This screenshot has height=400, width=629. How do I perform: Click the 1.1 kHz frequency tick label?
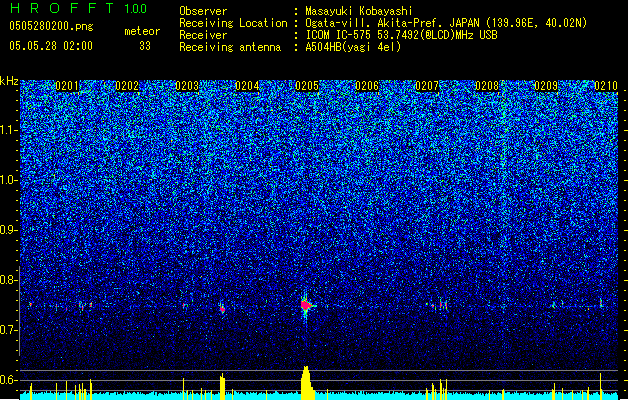[x=9, y=130]
